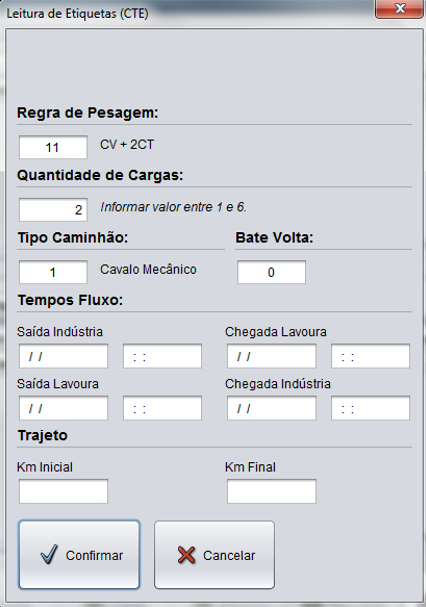Focus the Chegada Indústria time field

370,408
